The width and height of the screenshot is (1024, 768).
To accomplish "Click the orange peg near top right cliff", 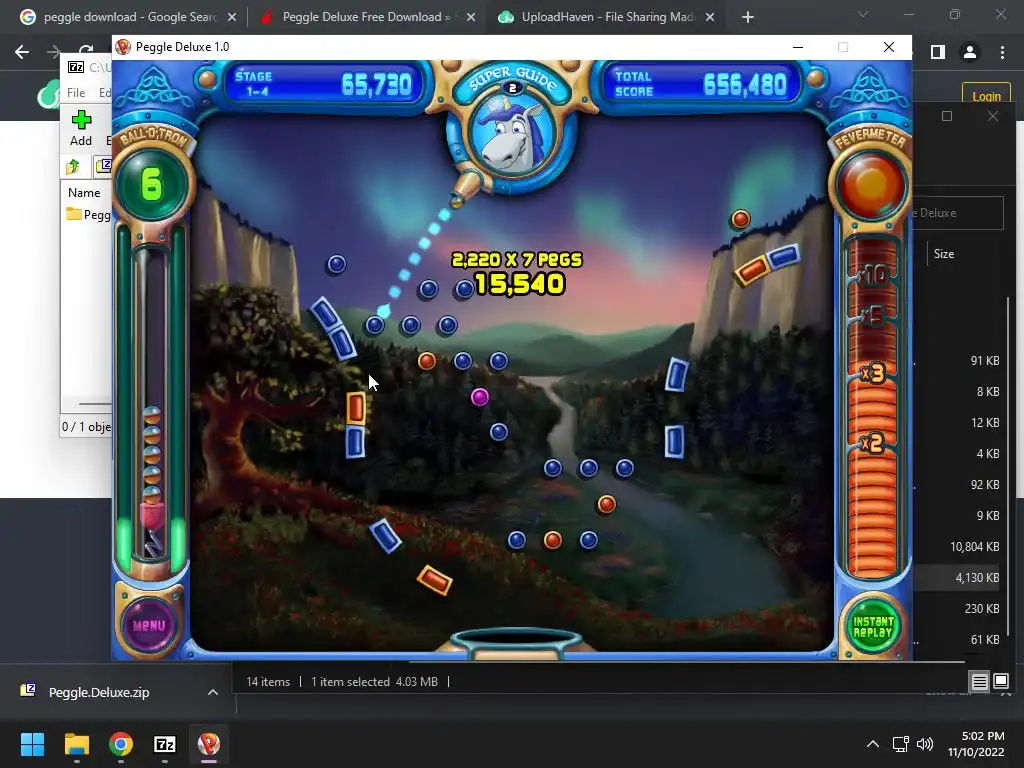I will click(x=741, y=219).
